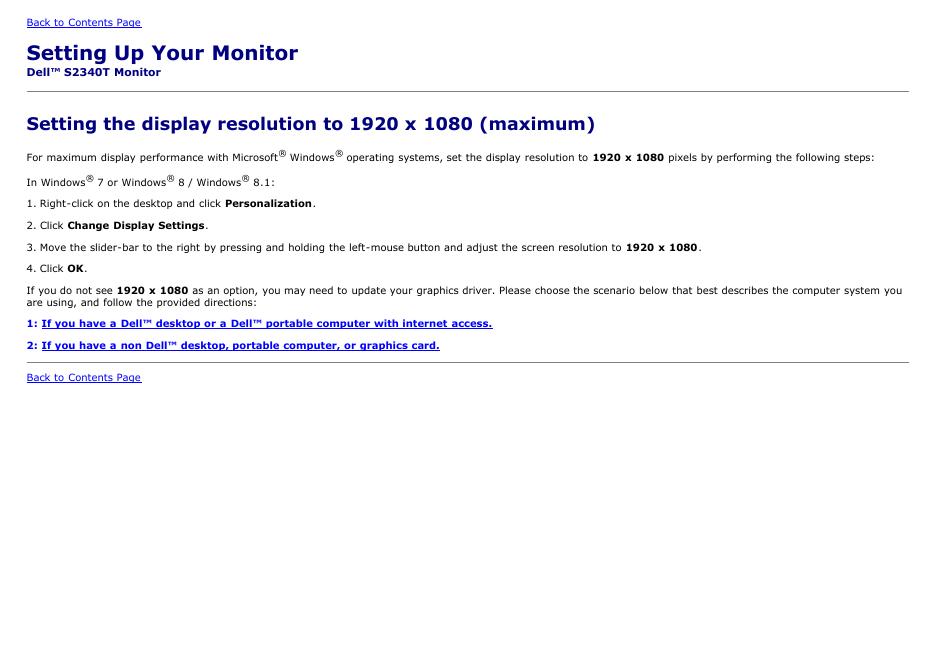
Task: Open the top Back to Contents Page link
Action: pyautogui.click(x=84, y=23)
